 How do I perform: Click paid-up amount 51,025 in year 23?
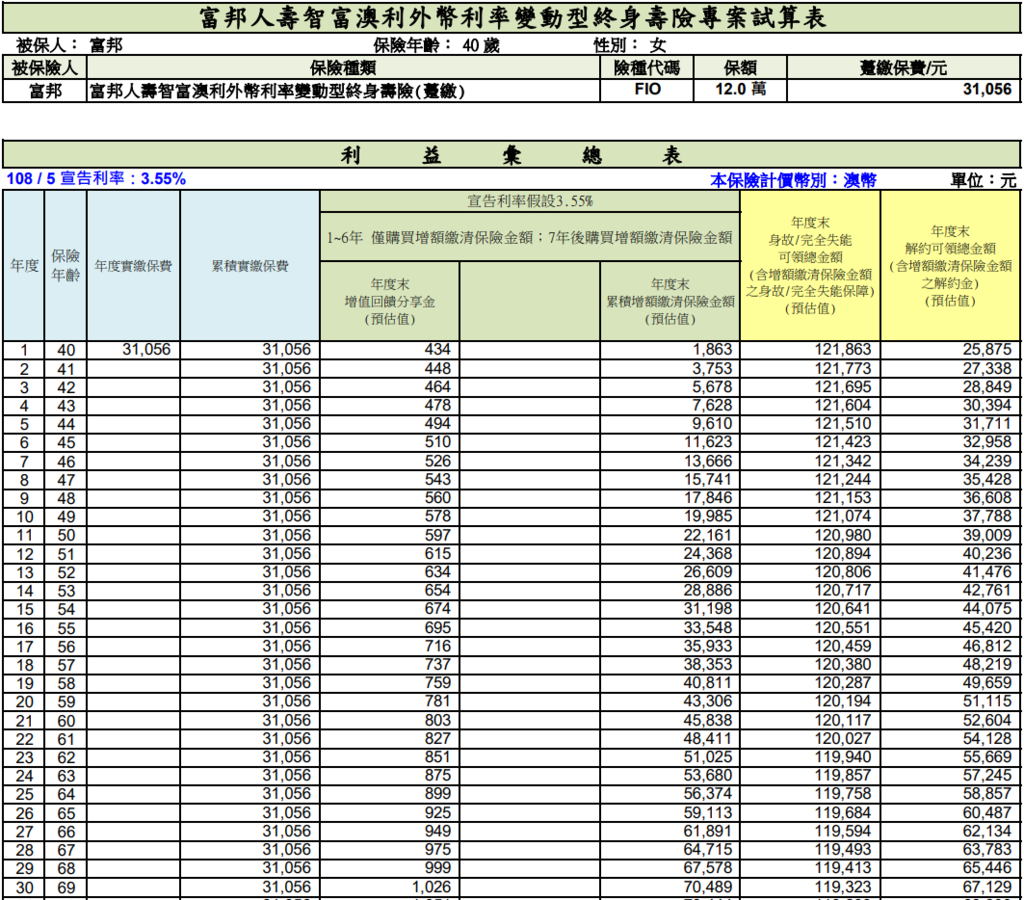click(x=709, y=756)
